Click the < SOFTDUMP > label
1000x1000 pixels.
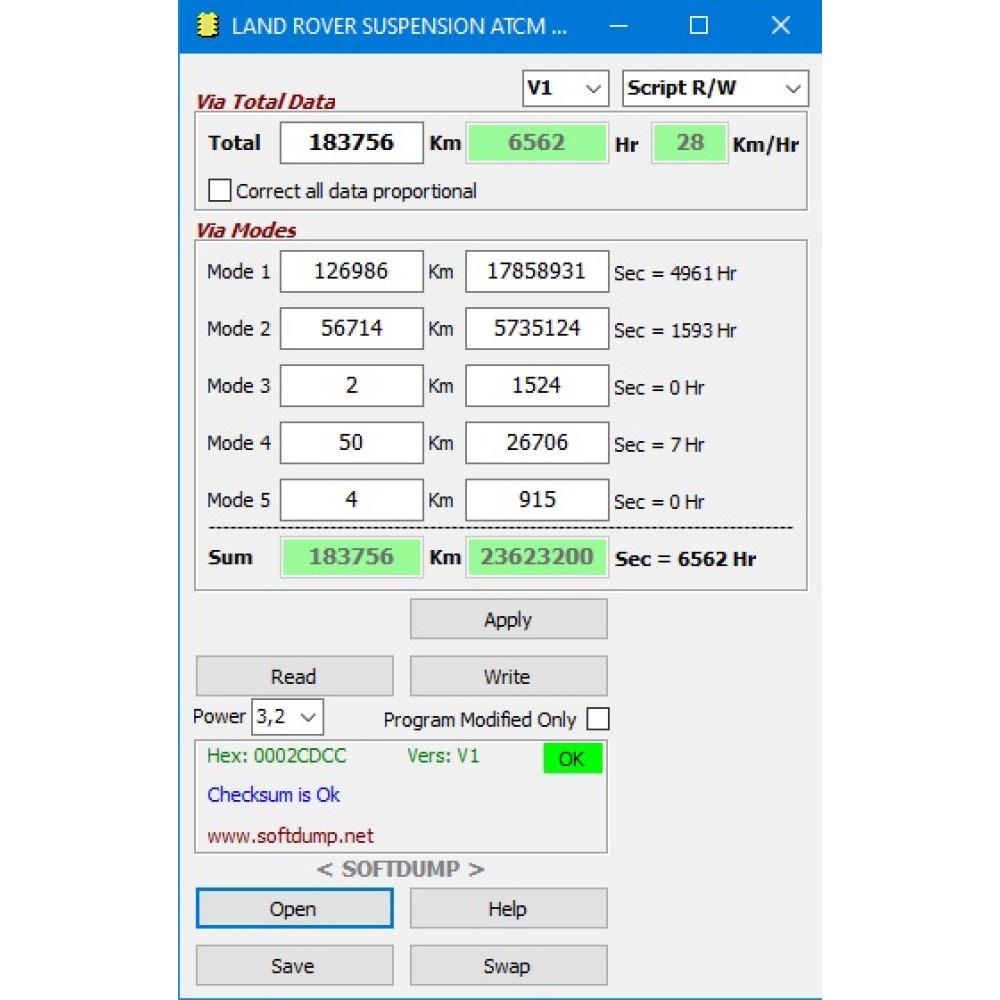[401, 869]
